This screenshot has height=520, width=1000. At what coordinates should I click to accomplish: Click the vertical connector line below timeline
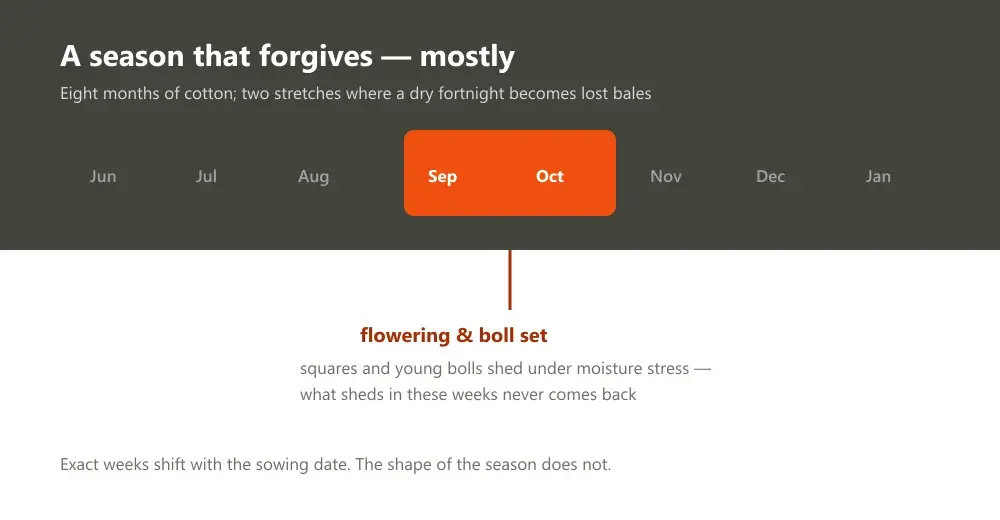point(510,279)
